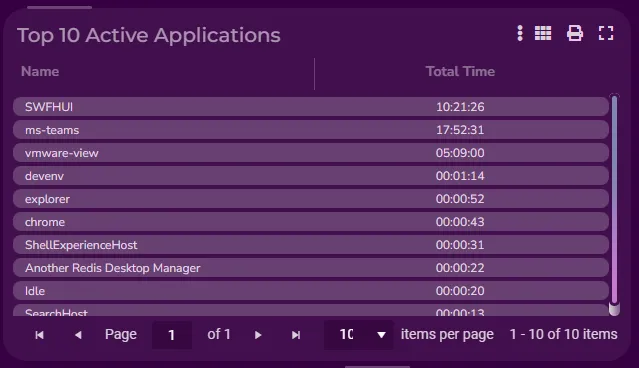Click total time 00:00:31
This screenshot has width=639, height=368.
coord(460,245)
